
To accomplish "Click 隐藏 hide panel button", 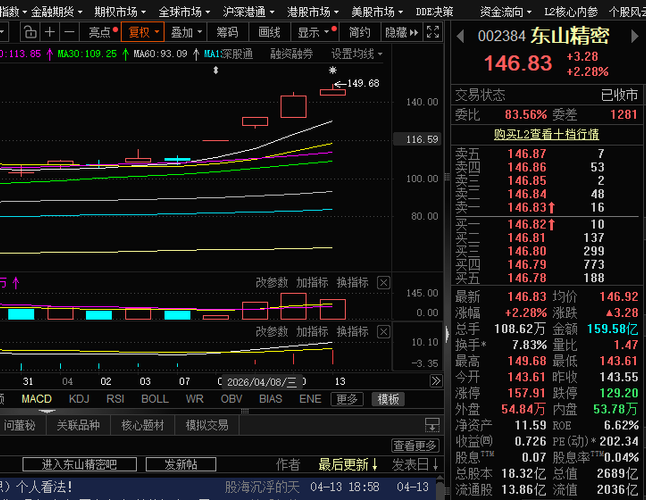I will pyautogui.click(x=401, y=32).
